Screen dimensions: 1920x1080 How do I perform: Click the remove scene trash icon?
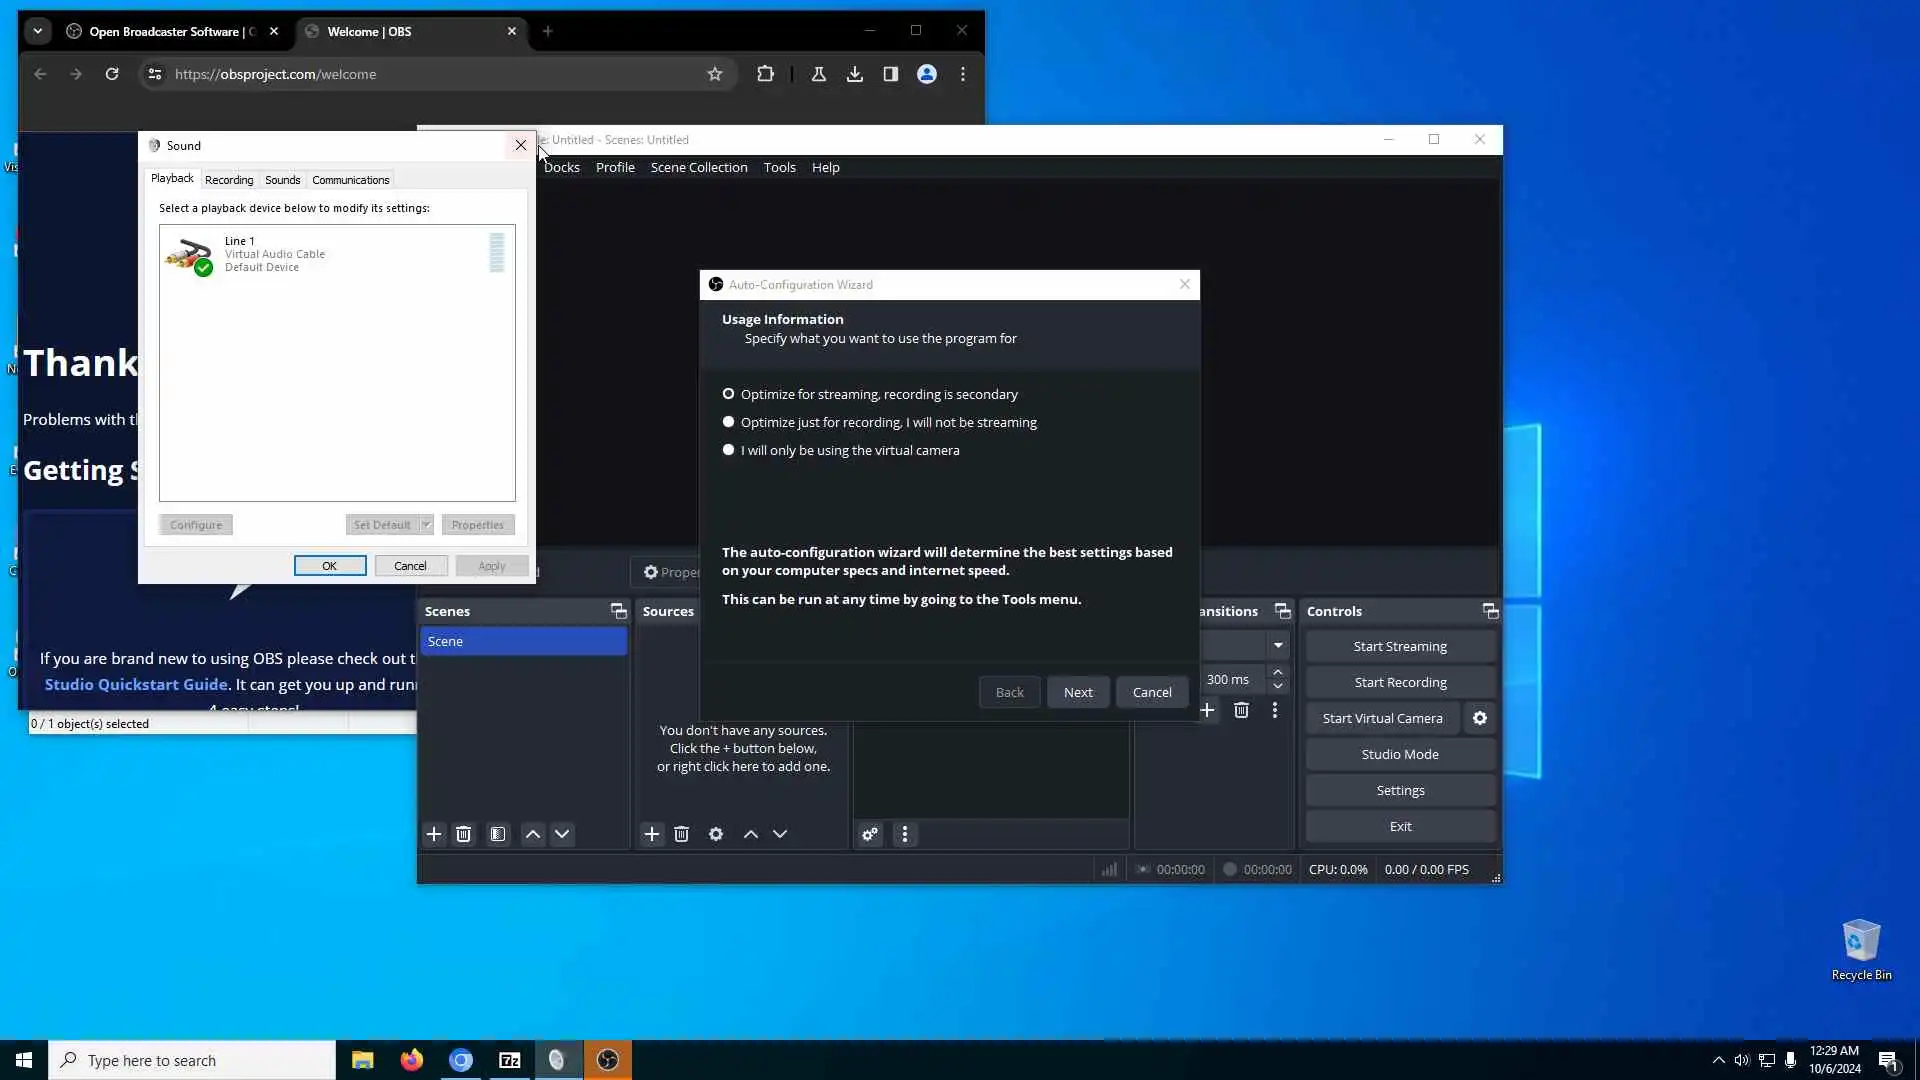click(463, 834)
